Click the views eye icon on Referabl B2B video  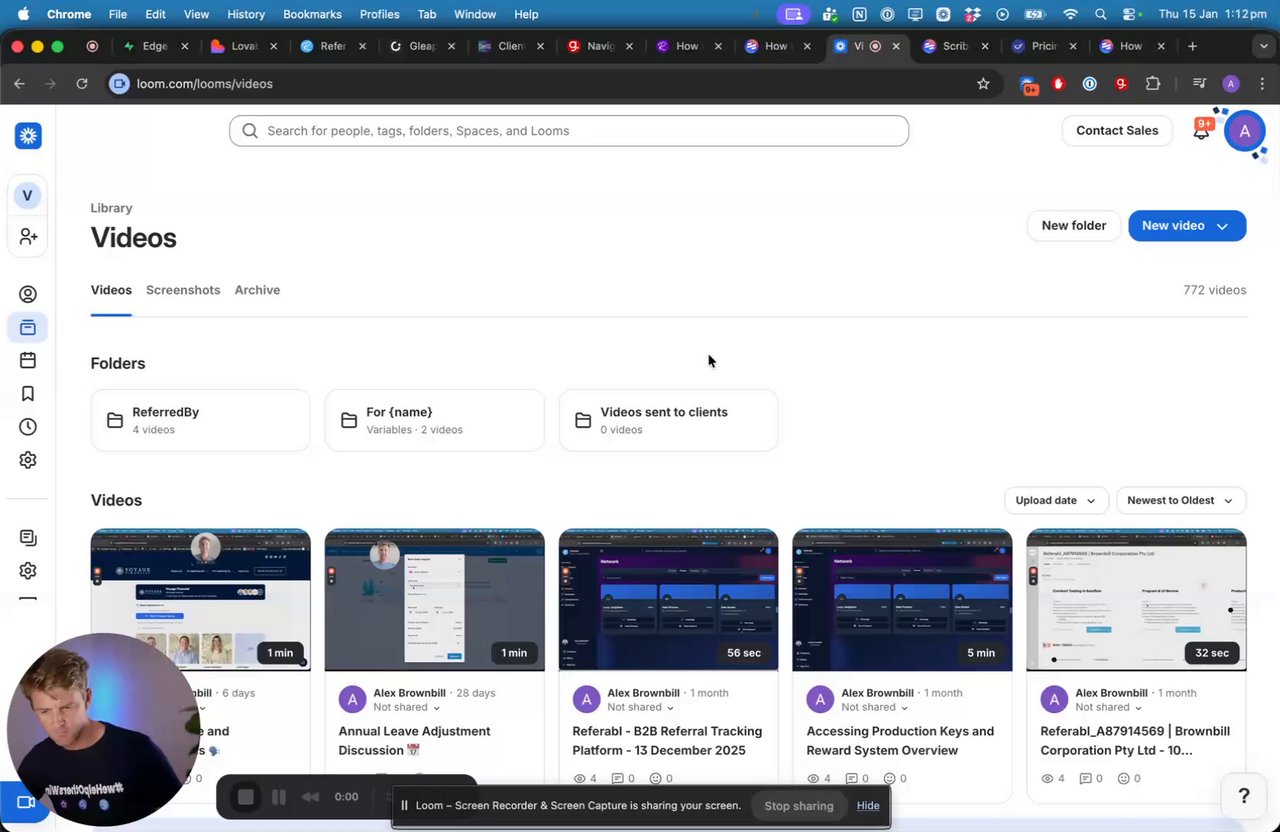[x=580, y=778]
